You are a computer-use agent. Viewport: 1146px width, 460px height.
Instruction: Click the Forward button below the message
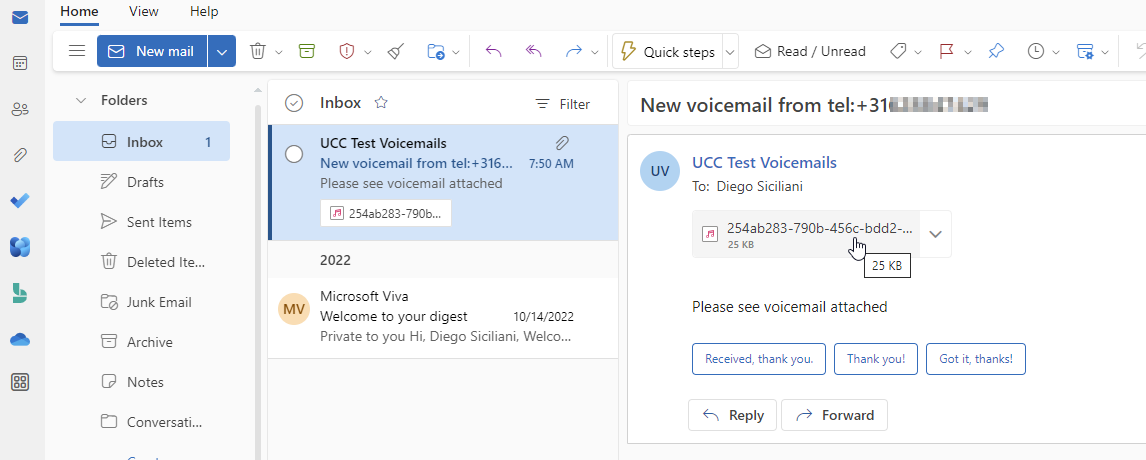click(x=835, y=415)
